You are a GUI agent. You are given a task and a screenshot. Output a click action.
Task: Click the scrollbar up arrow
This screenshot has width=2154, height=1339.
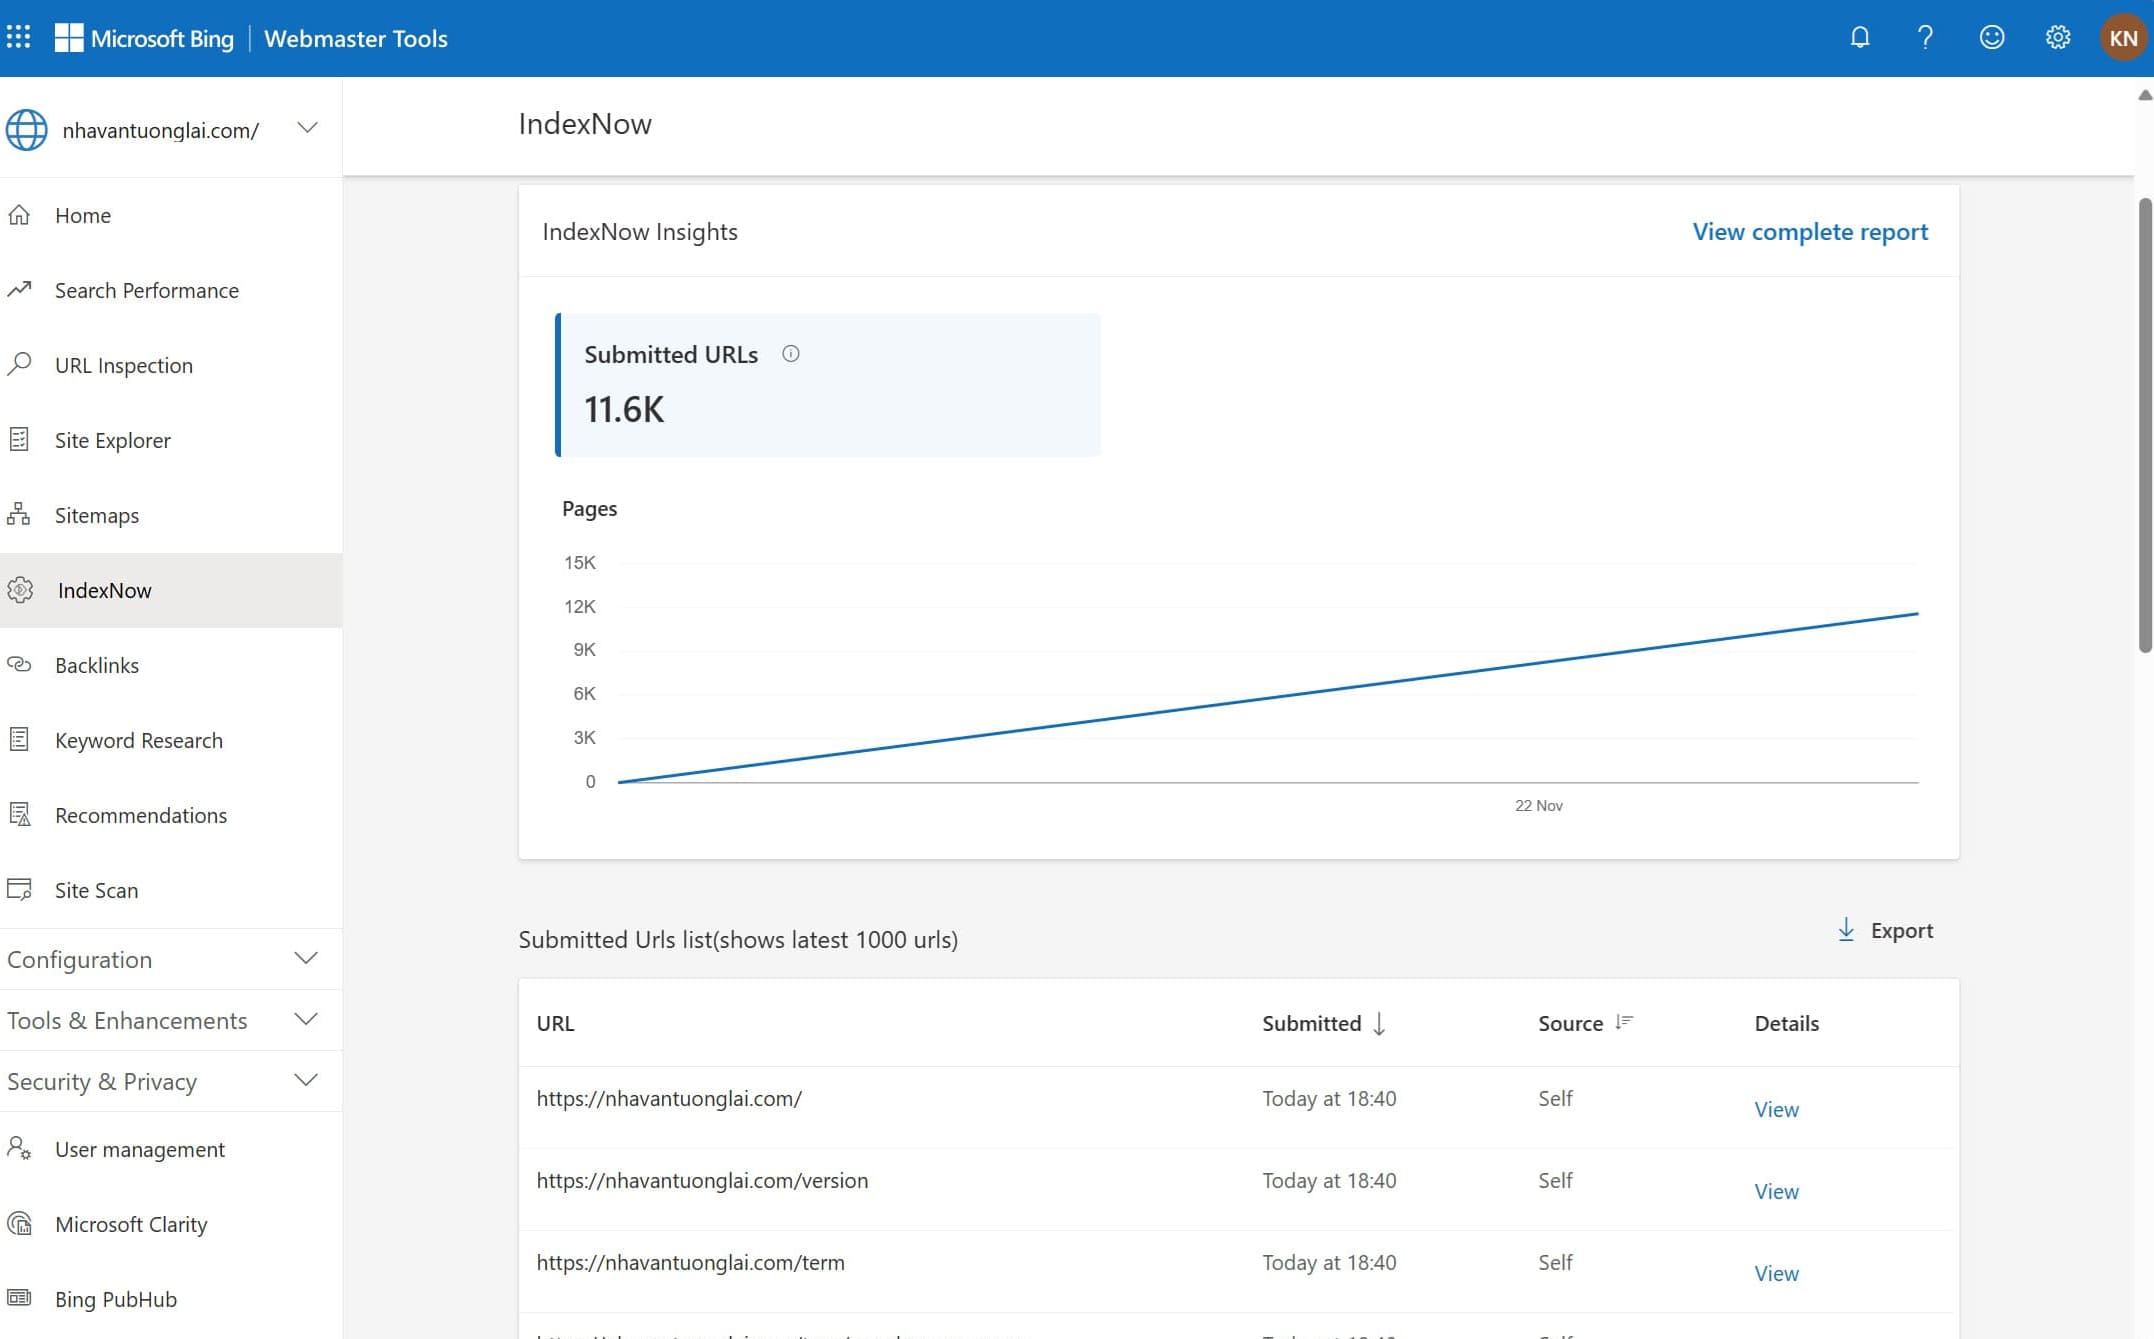coord(2145,95)
